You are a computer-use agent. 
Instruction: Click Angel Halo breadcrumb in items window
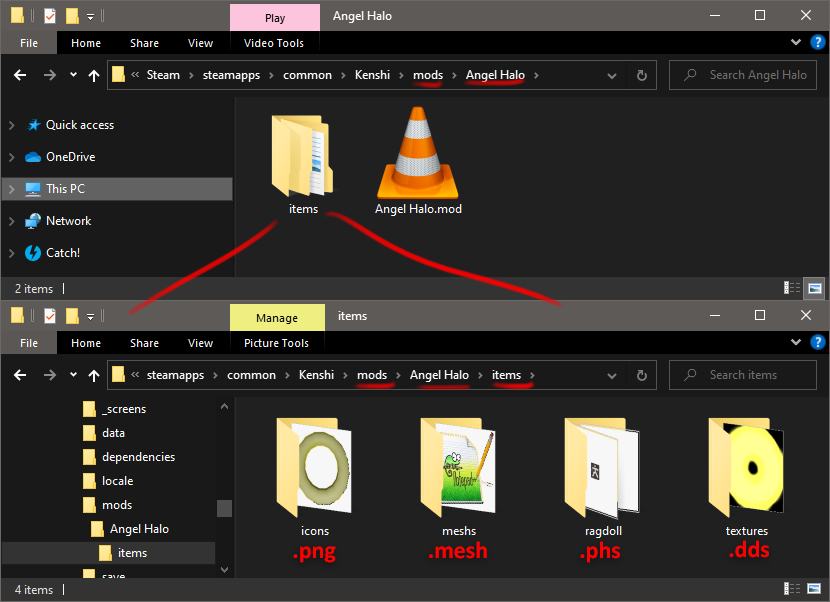pos(439,375)
